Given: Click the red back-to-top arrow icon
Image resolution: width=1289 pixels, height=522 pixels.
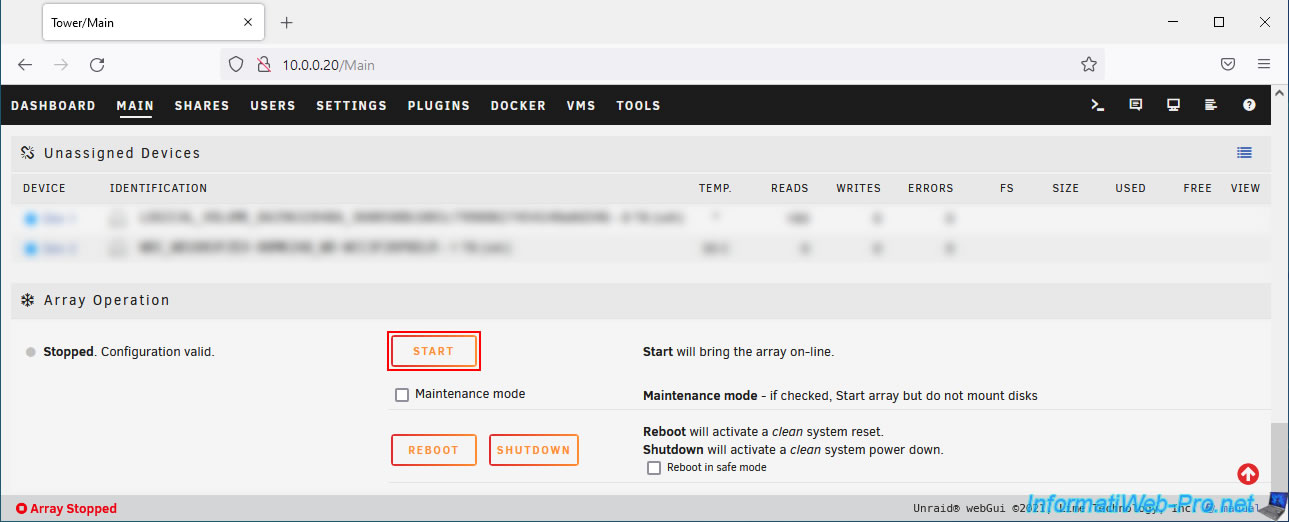Looking at the screenshot, I should click(1248, 474).
